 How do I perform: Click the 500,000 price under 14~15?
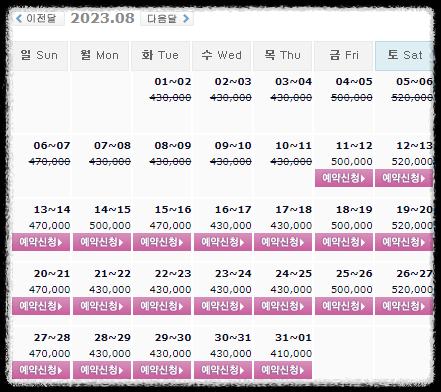click(x=110, y=226)
